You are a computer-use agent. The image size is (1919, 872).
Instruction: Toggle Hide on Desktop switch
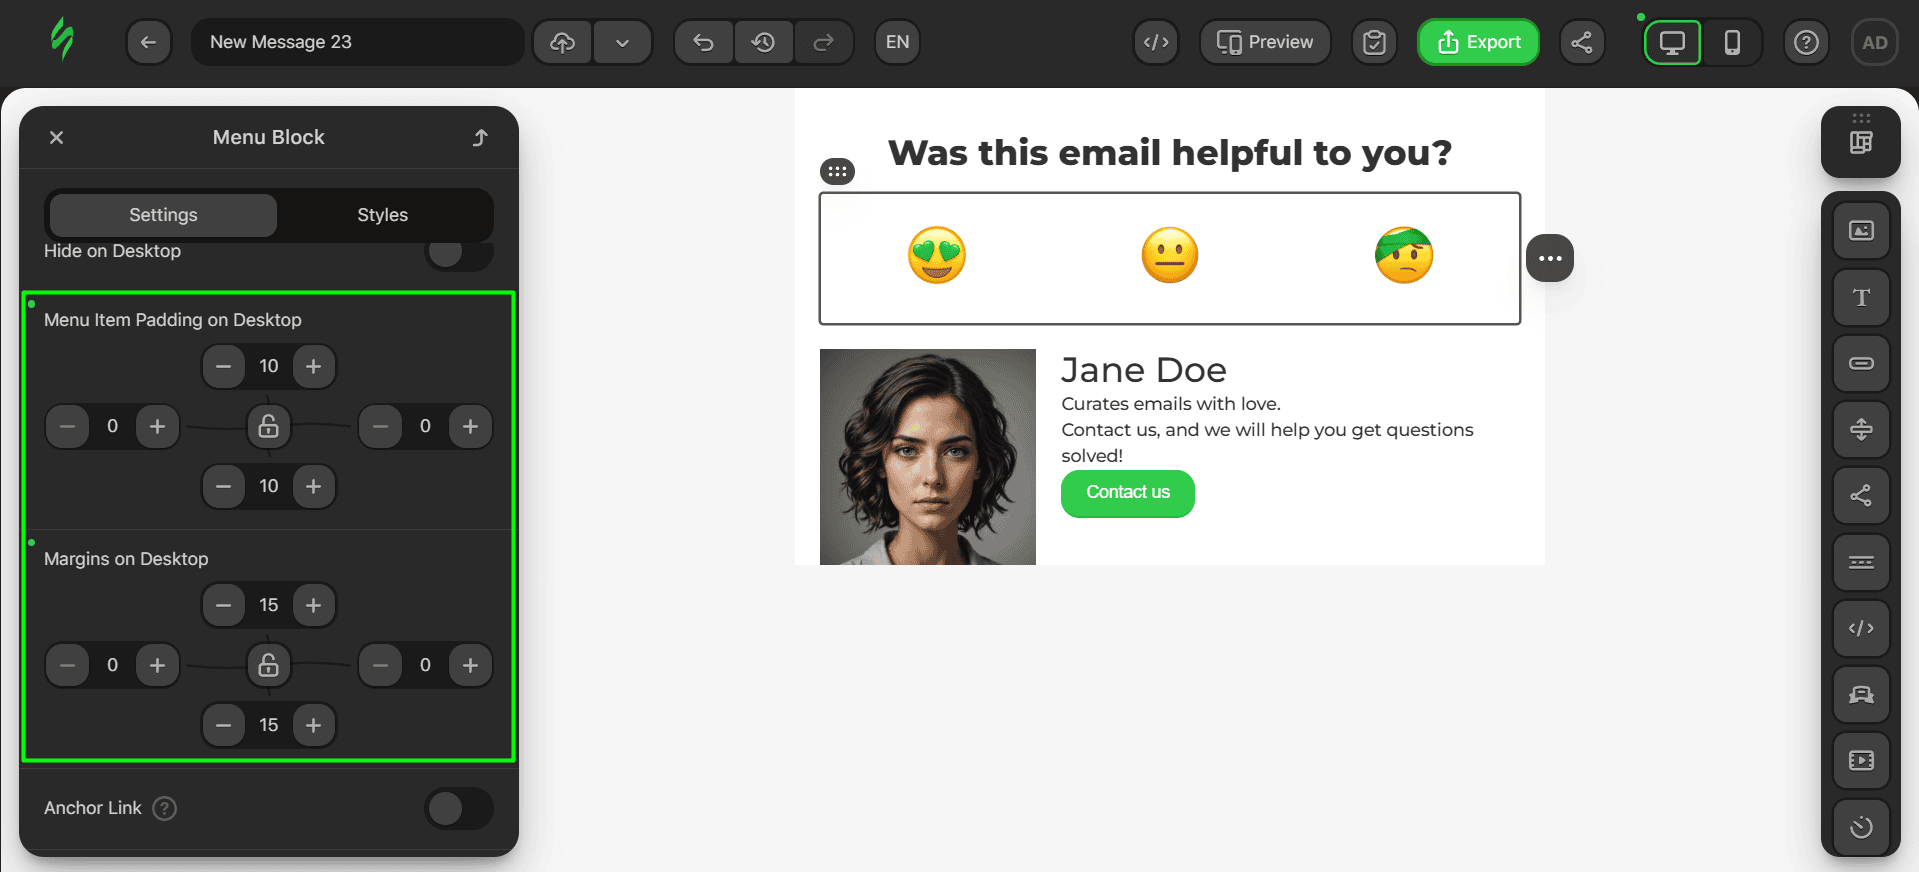[459, 253]
